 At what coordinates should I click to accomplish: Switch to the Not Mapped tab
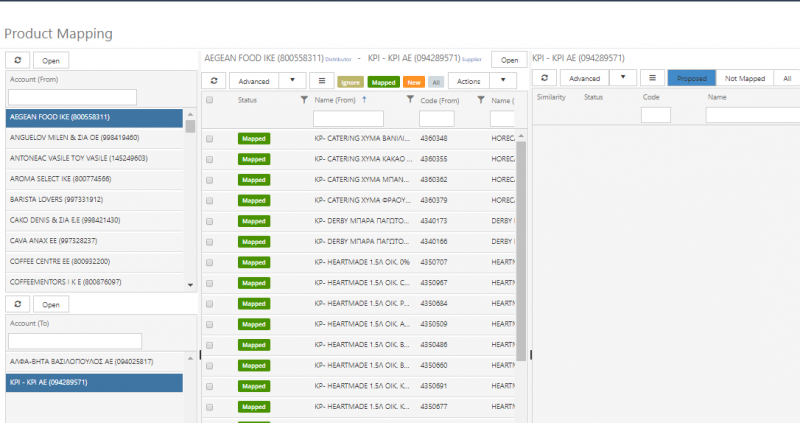pyautogui.click(x=745, y=78)
